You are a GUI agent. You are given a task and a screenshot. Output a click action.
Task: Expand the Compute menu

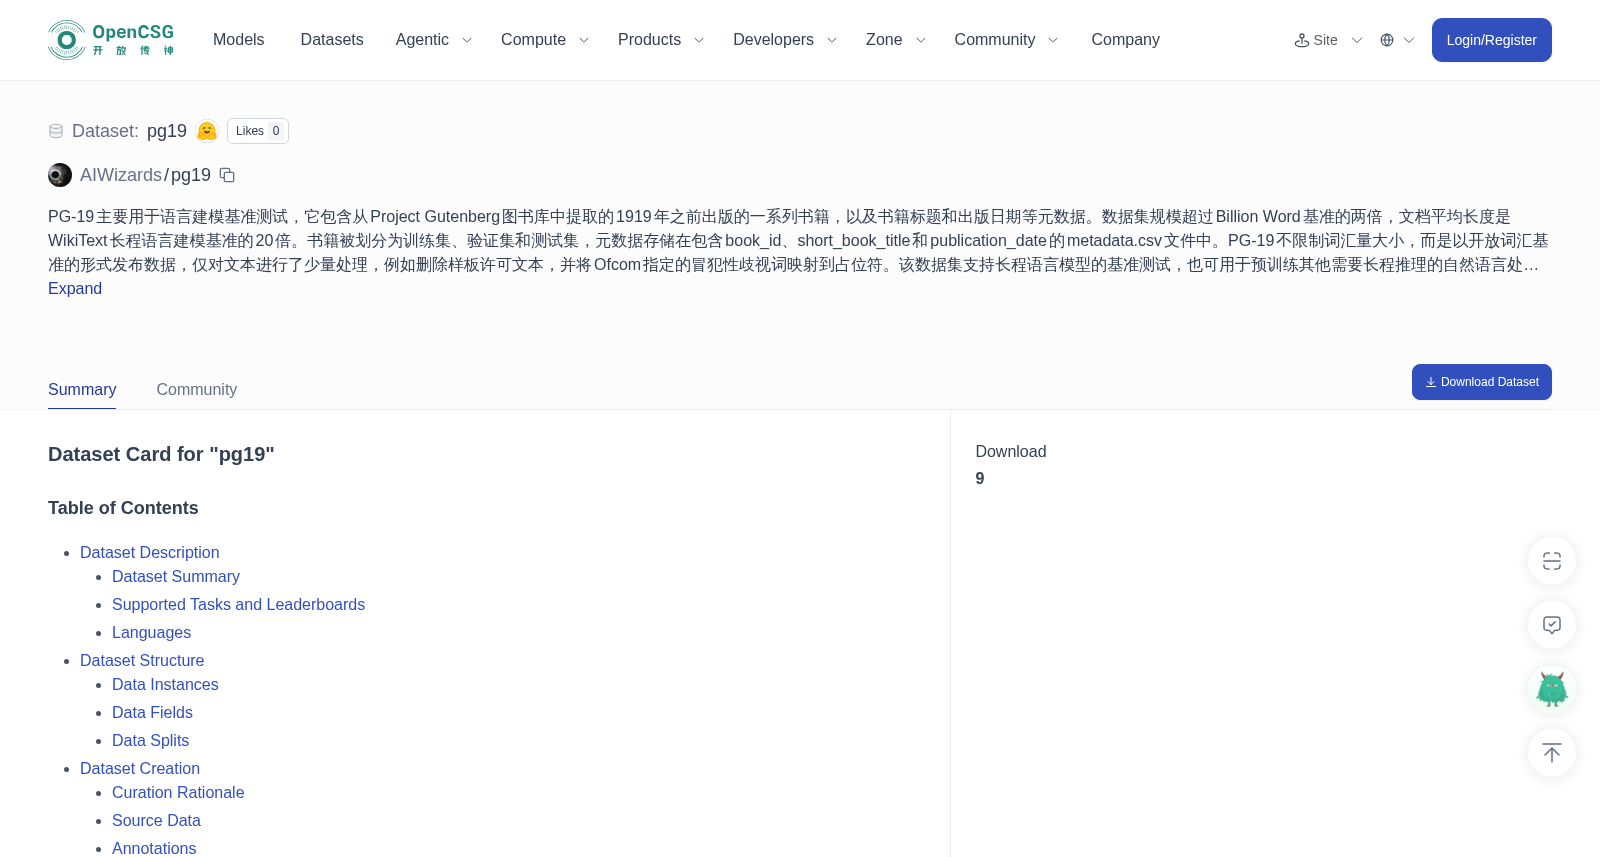[545, 40]
